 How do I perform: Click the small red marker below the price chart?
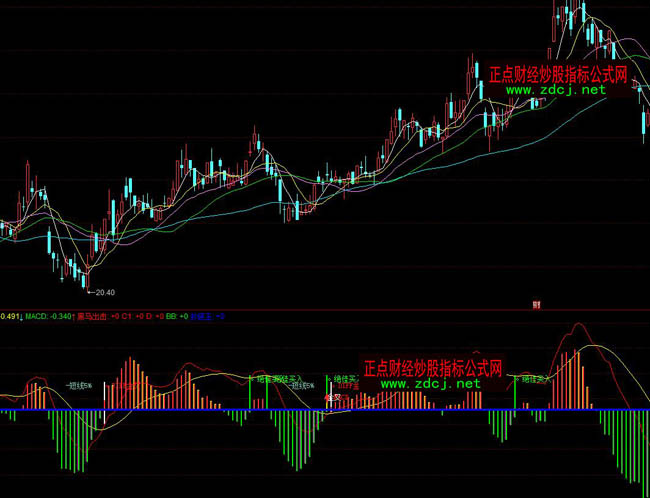click(x=536, y=303)
